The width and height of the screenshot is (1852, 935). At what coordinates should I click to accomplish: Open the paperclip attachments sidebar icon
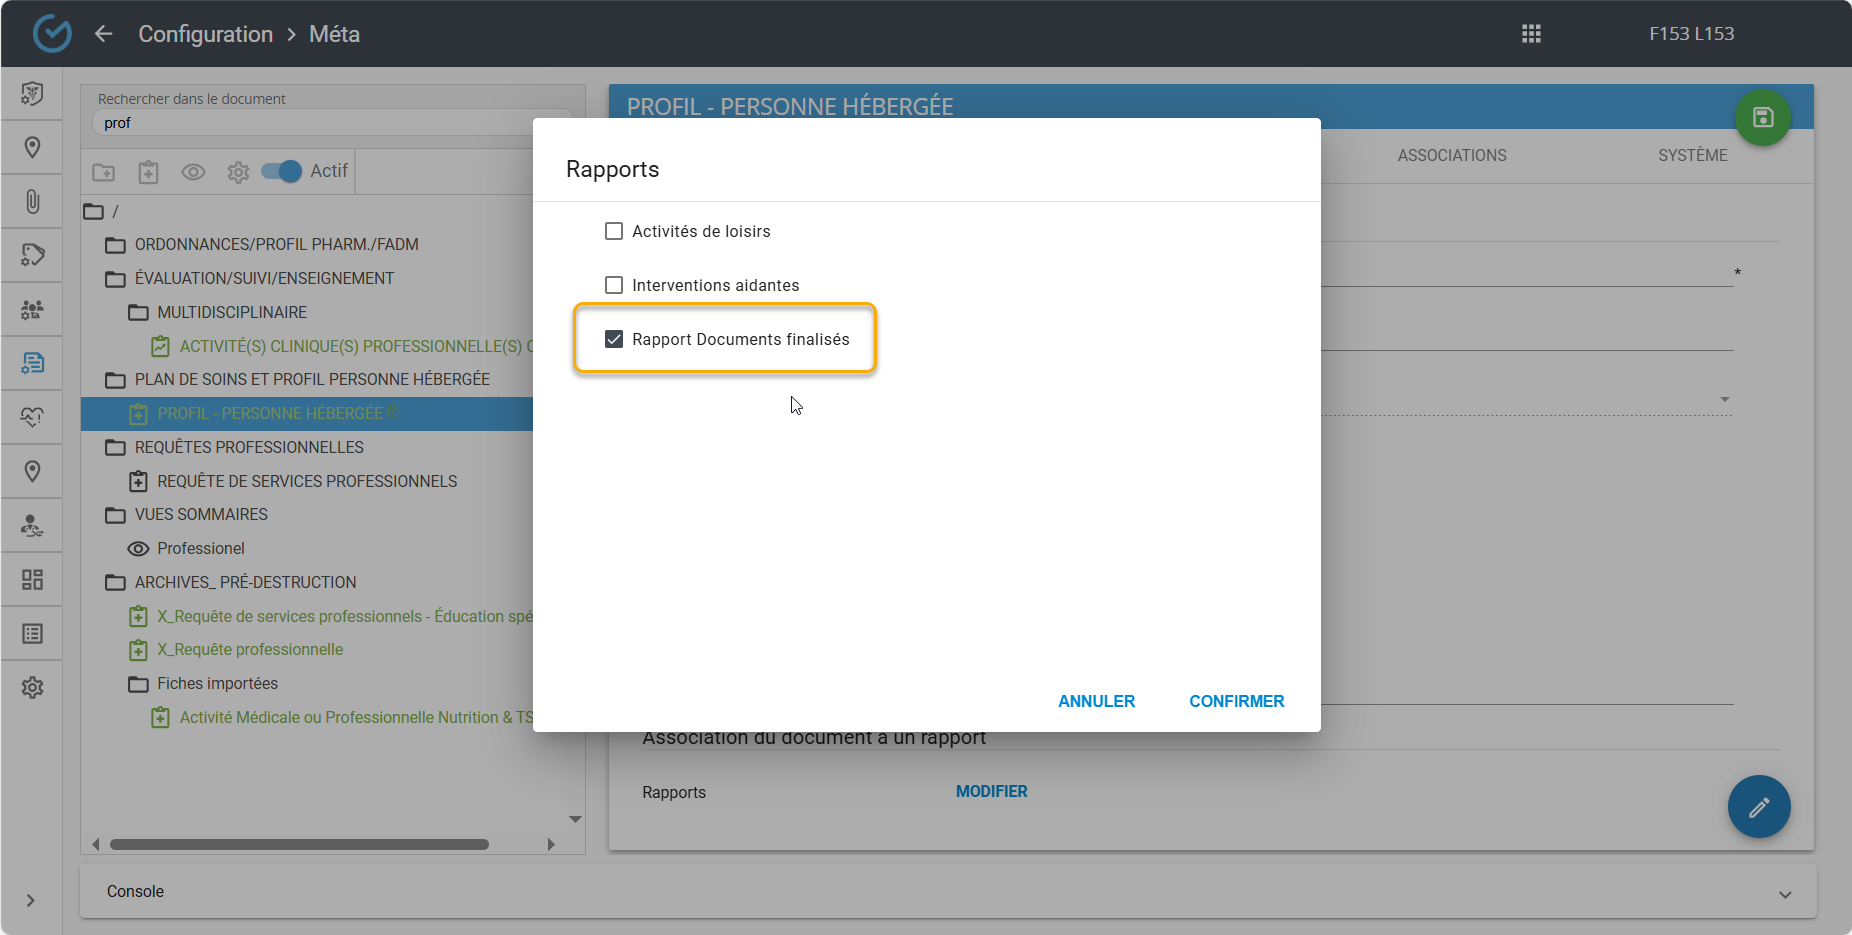pos(32,202)
